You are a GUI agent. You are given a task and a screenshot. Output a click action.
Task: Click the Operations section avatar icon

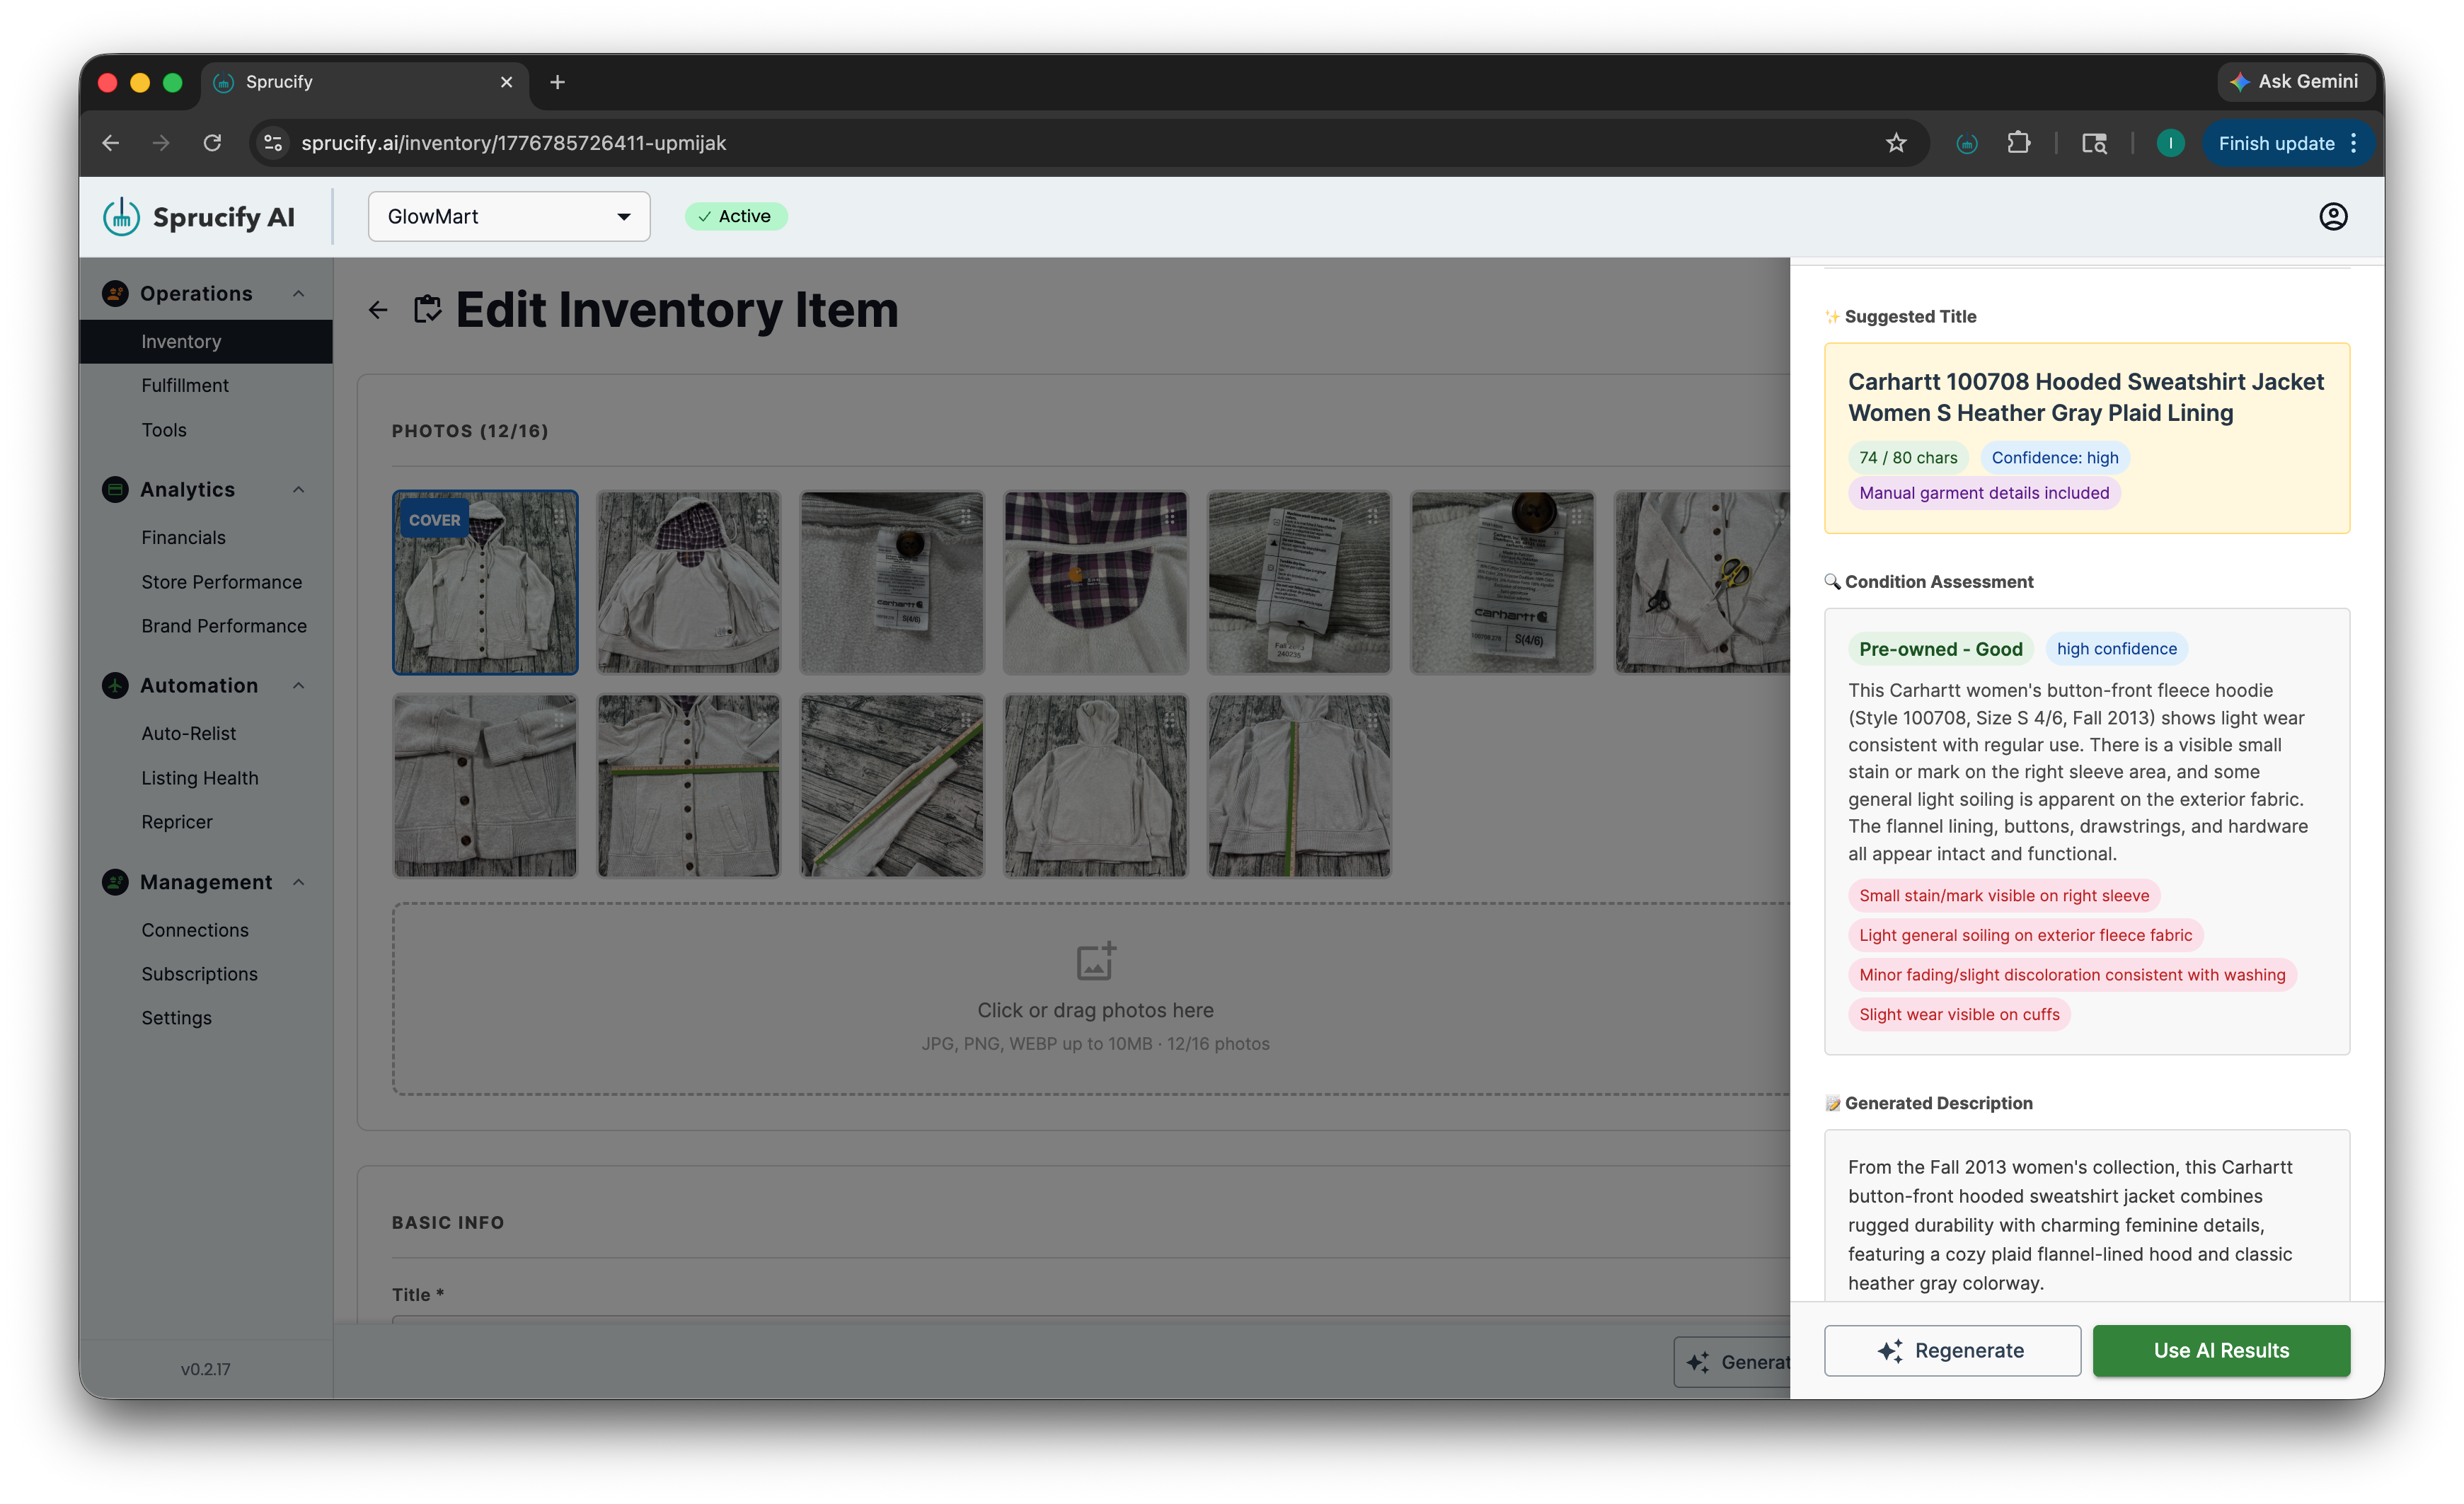pos(115,293)
